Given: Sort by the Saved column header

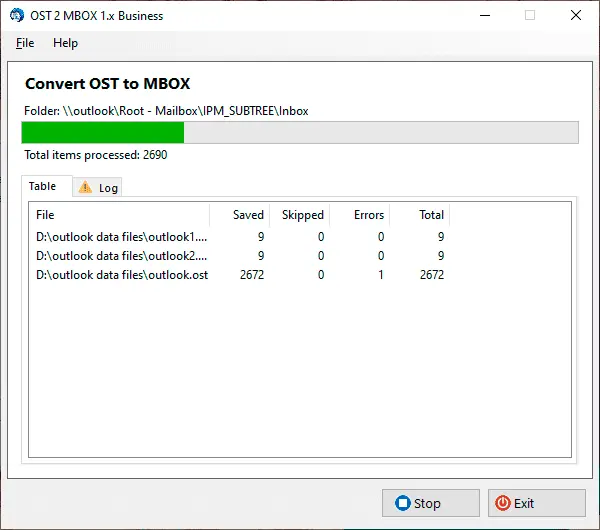Looking at the screenshot, I should (x=240, y=215).
